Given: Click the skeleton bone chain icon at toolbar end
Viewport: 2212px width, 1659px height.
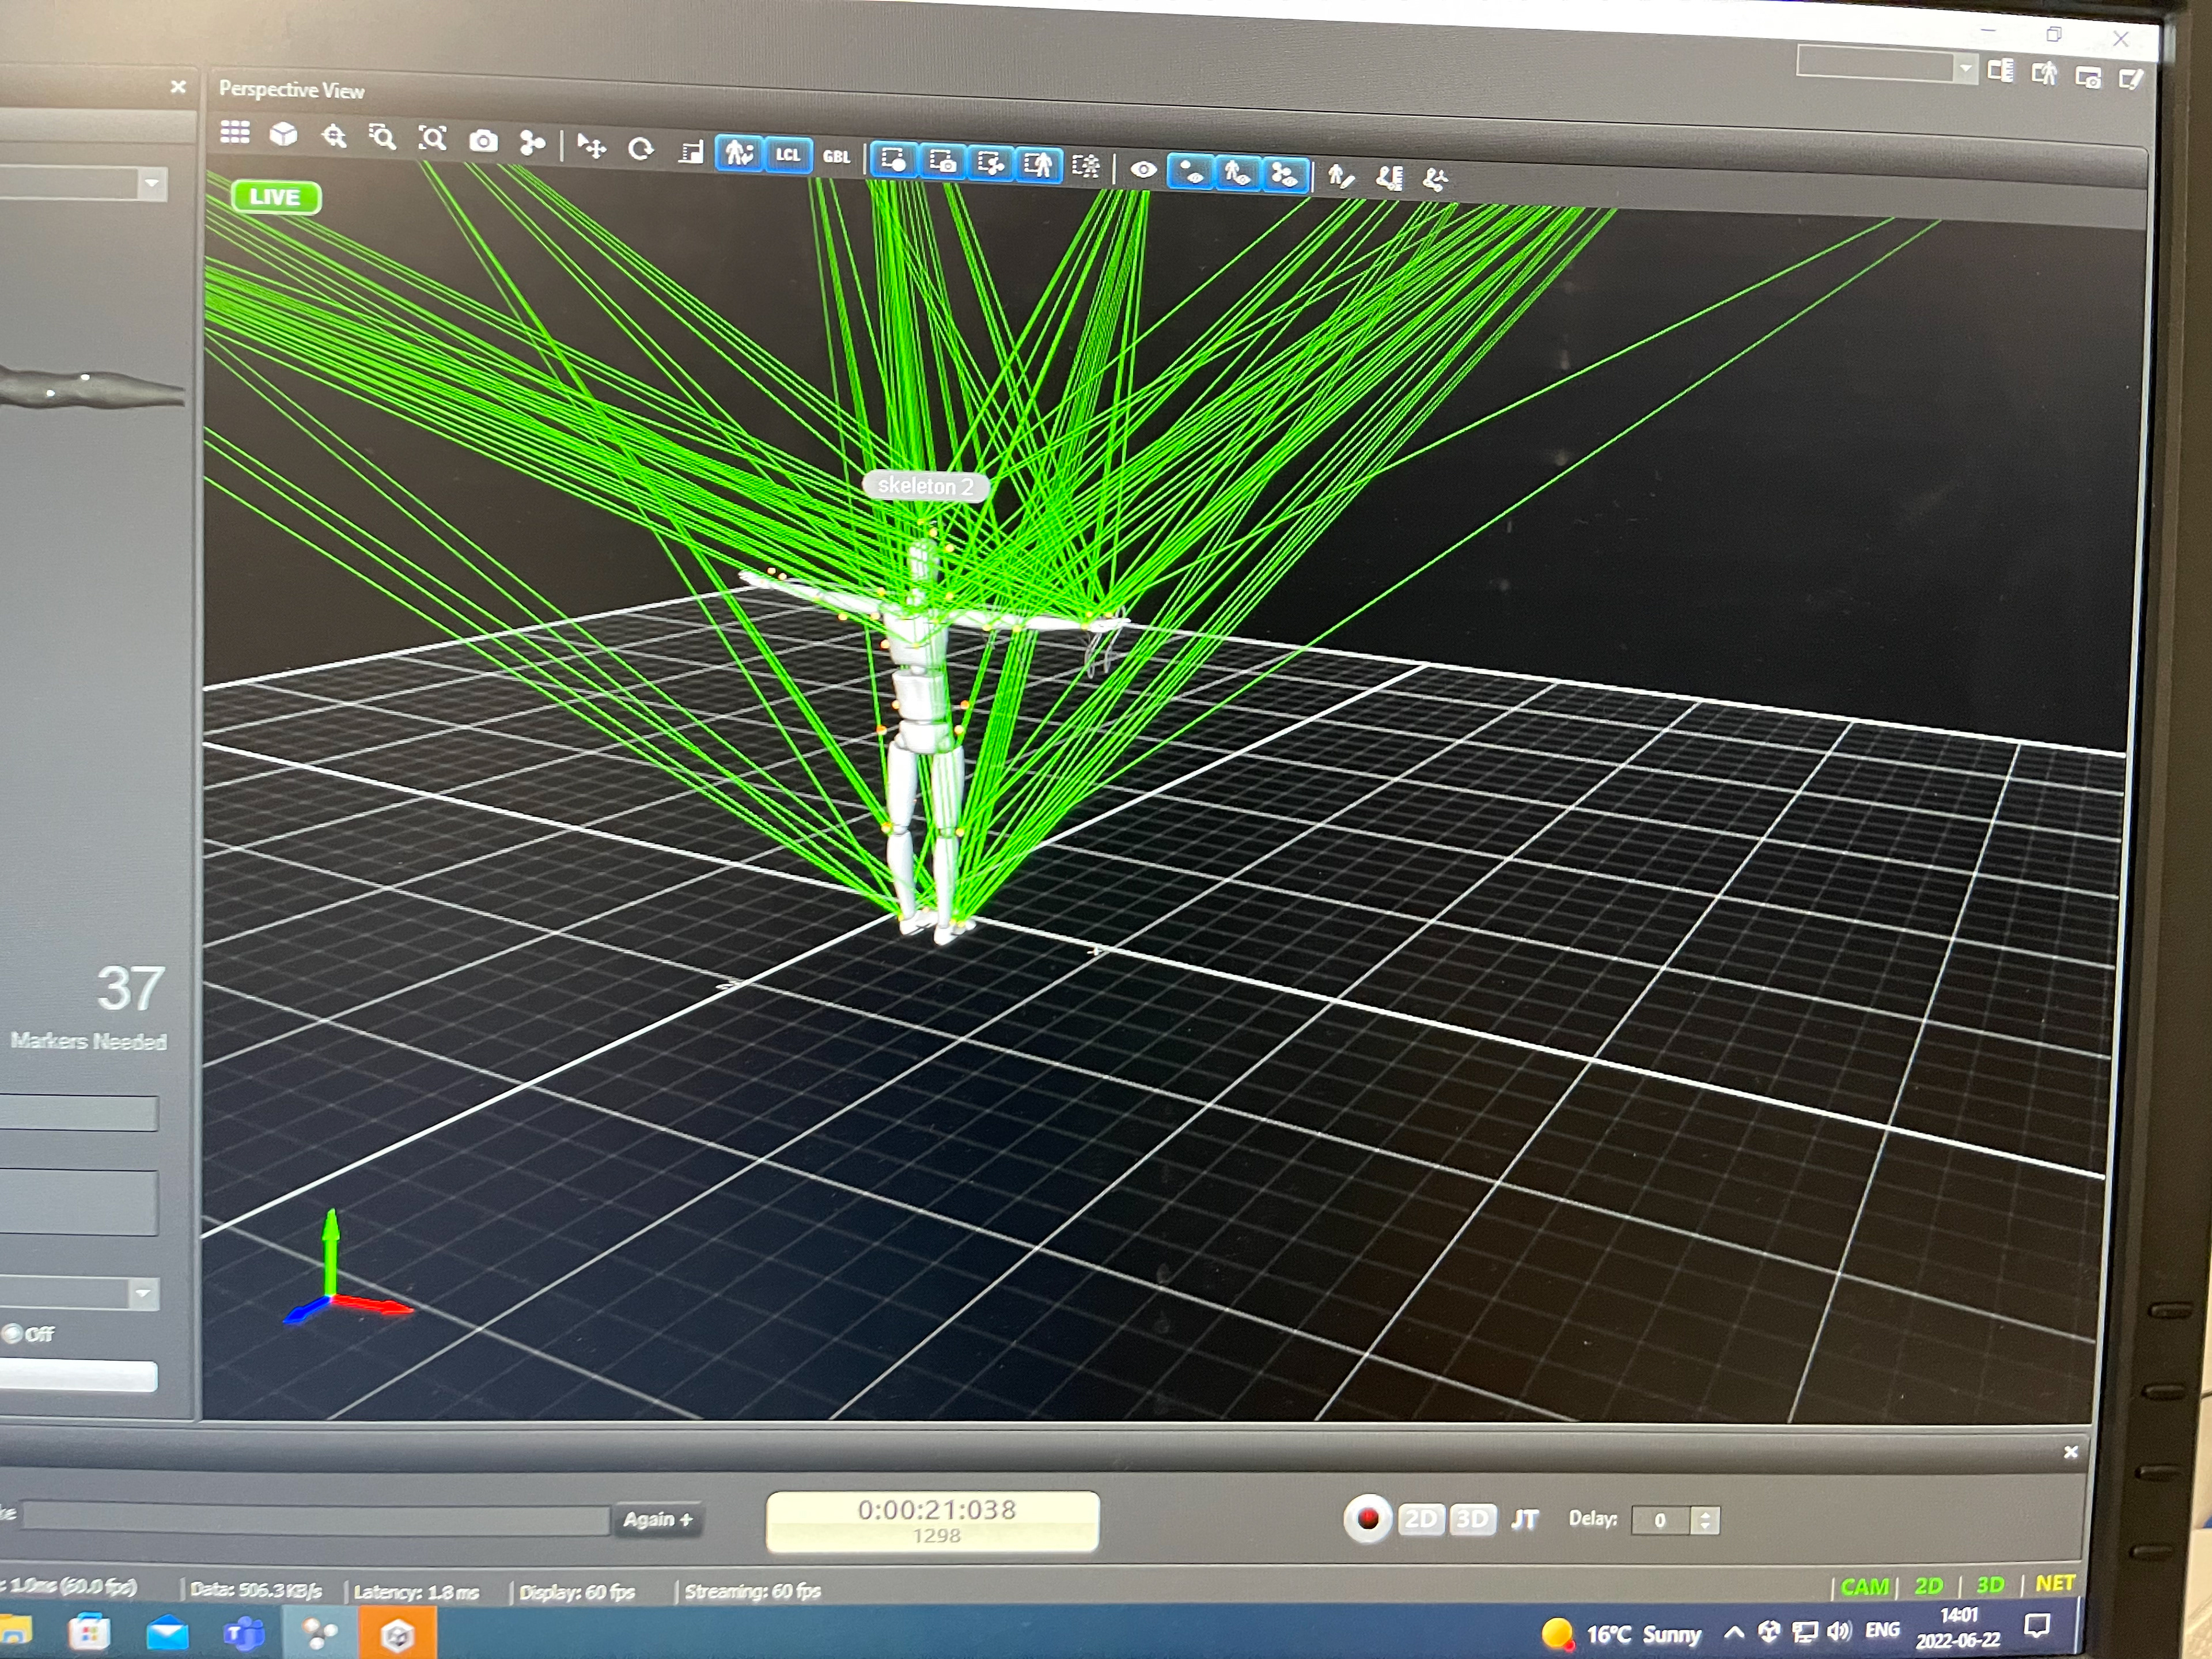Looking at the screenshot, I should coord(1436,181).
